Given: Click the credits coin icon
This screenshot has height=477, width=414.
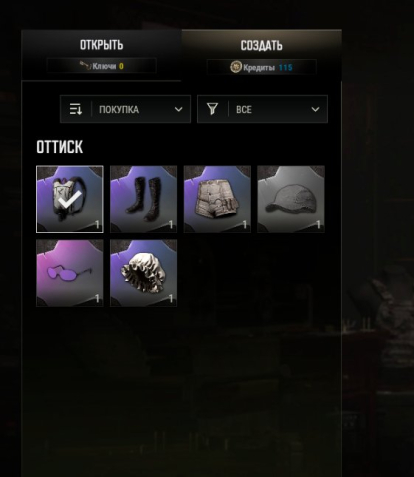Looking at the screenshot, I should pyautogui.click(x=236, y=67).
